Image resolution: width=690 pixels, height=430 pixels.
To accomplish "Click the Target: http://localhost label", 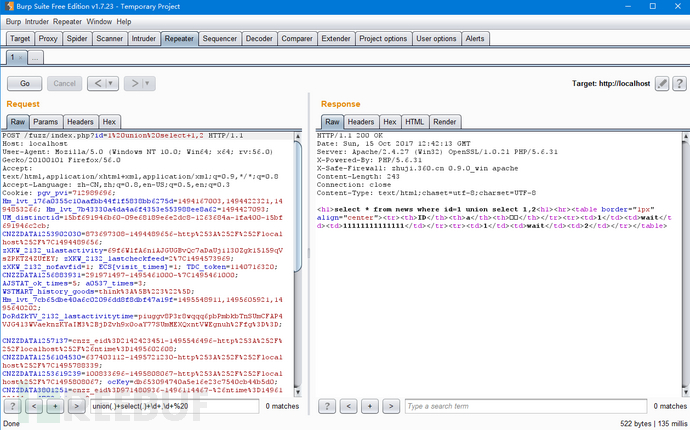I will 611,83.
